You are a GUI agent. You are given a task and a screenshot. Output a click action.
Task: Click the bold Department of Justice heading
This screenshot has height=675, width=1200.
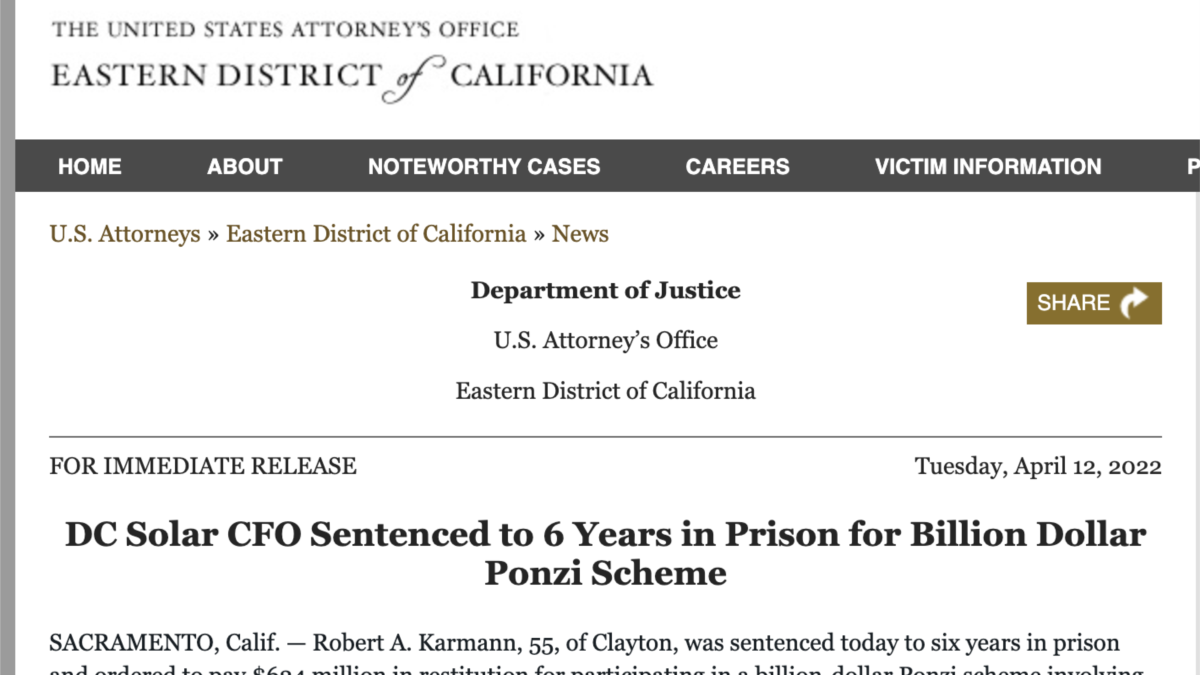(x=606, y=291)
